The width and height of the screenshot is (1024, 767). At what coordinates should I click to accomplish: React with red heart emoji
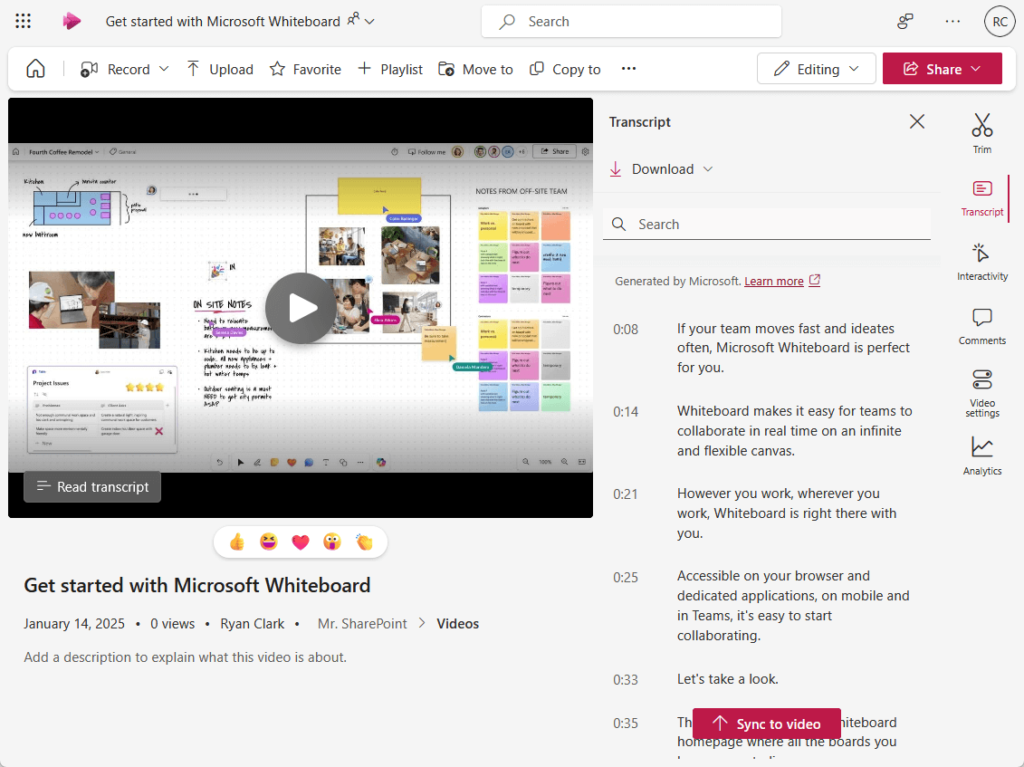(x=300, y=542)
